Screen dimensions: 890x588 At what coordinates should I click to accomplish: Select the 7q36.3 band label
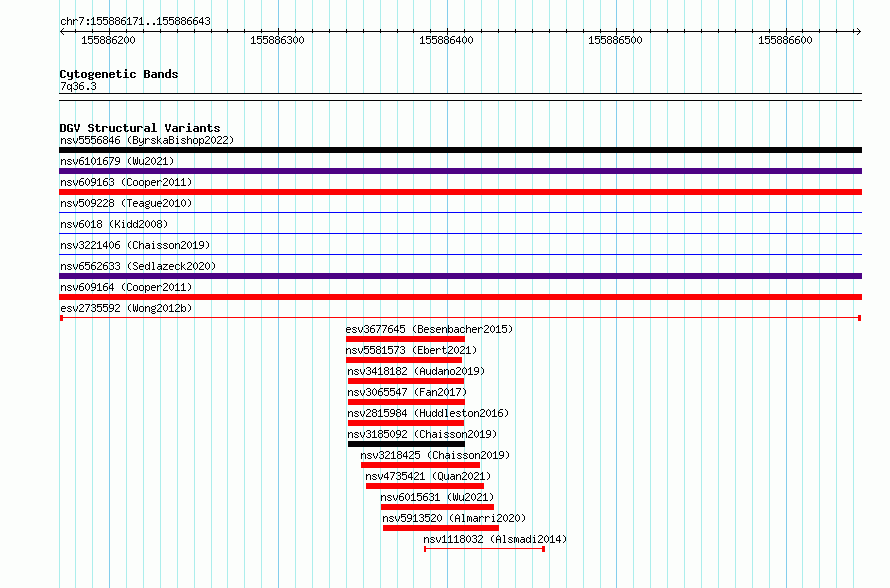tap(78, 86)
